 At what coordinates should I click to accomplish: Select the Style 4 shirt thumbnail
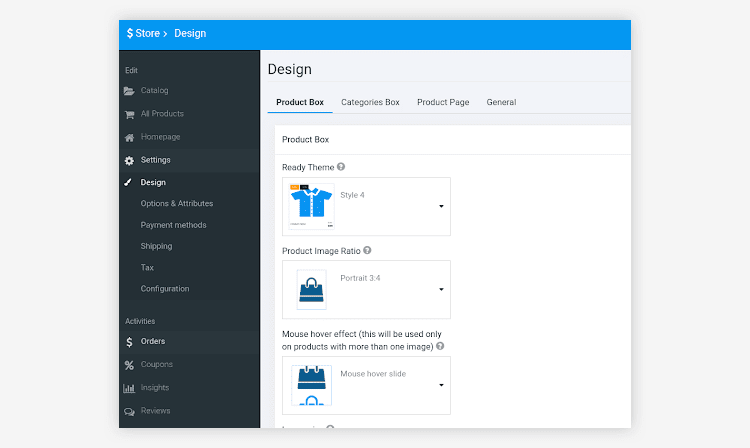[310, 206]
